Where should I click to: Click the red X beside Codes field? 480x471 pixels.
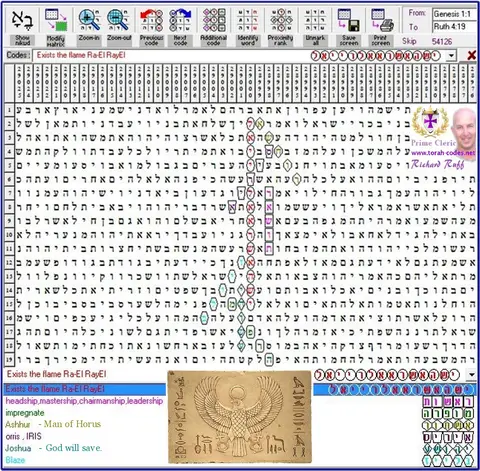471,55
